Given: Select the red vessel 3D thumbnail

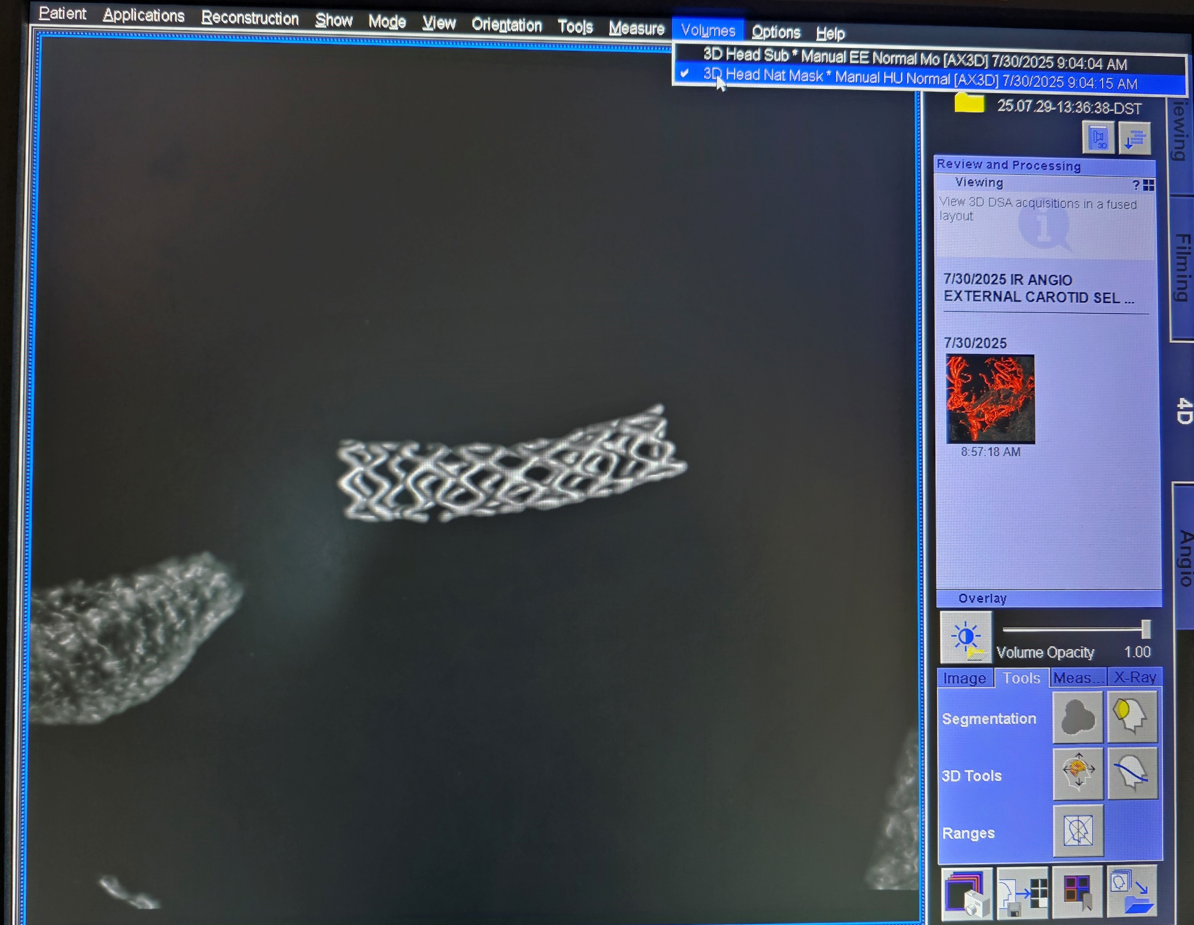Looking at the screenshot, I should (x=990, y=399).
